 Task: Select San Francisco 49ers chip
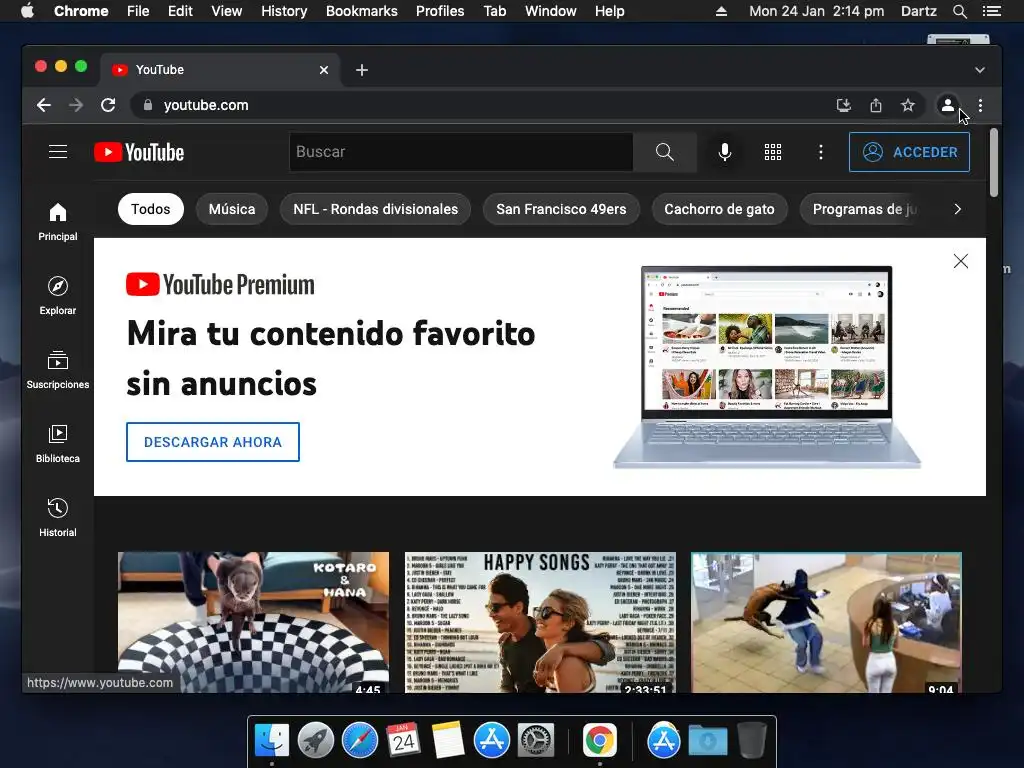point(561,209)
